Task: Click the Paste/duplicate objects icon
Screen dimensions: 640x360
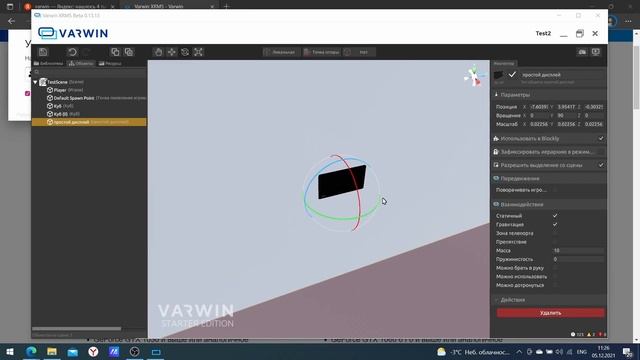Action: pos(129,52)
